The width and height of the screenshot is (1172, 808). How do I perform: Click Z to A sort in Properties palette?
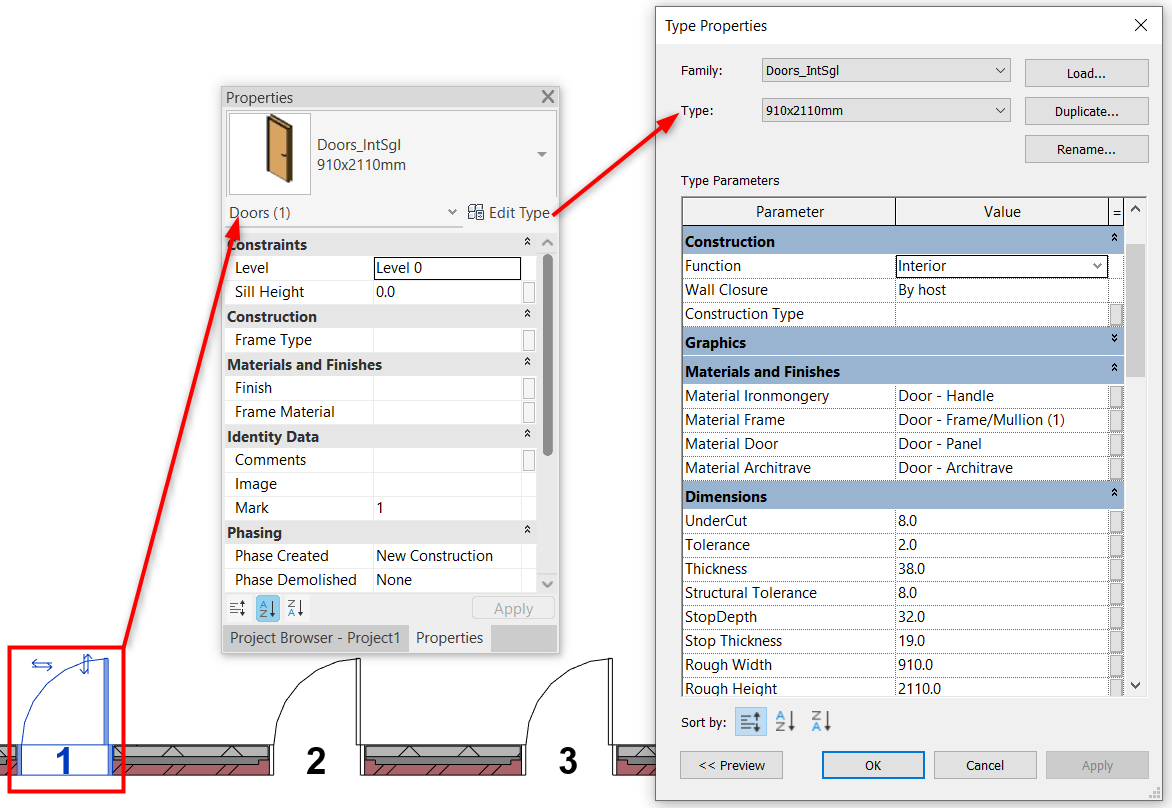[x=296, y=608]
